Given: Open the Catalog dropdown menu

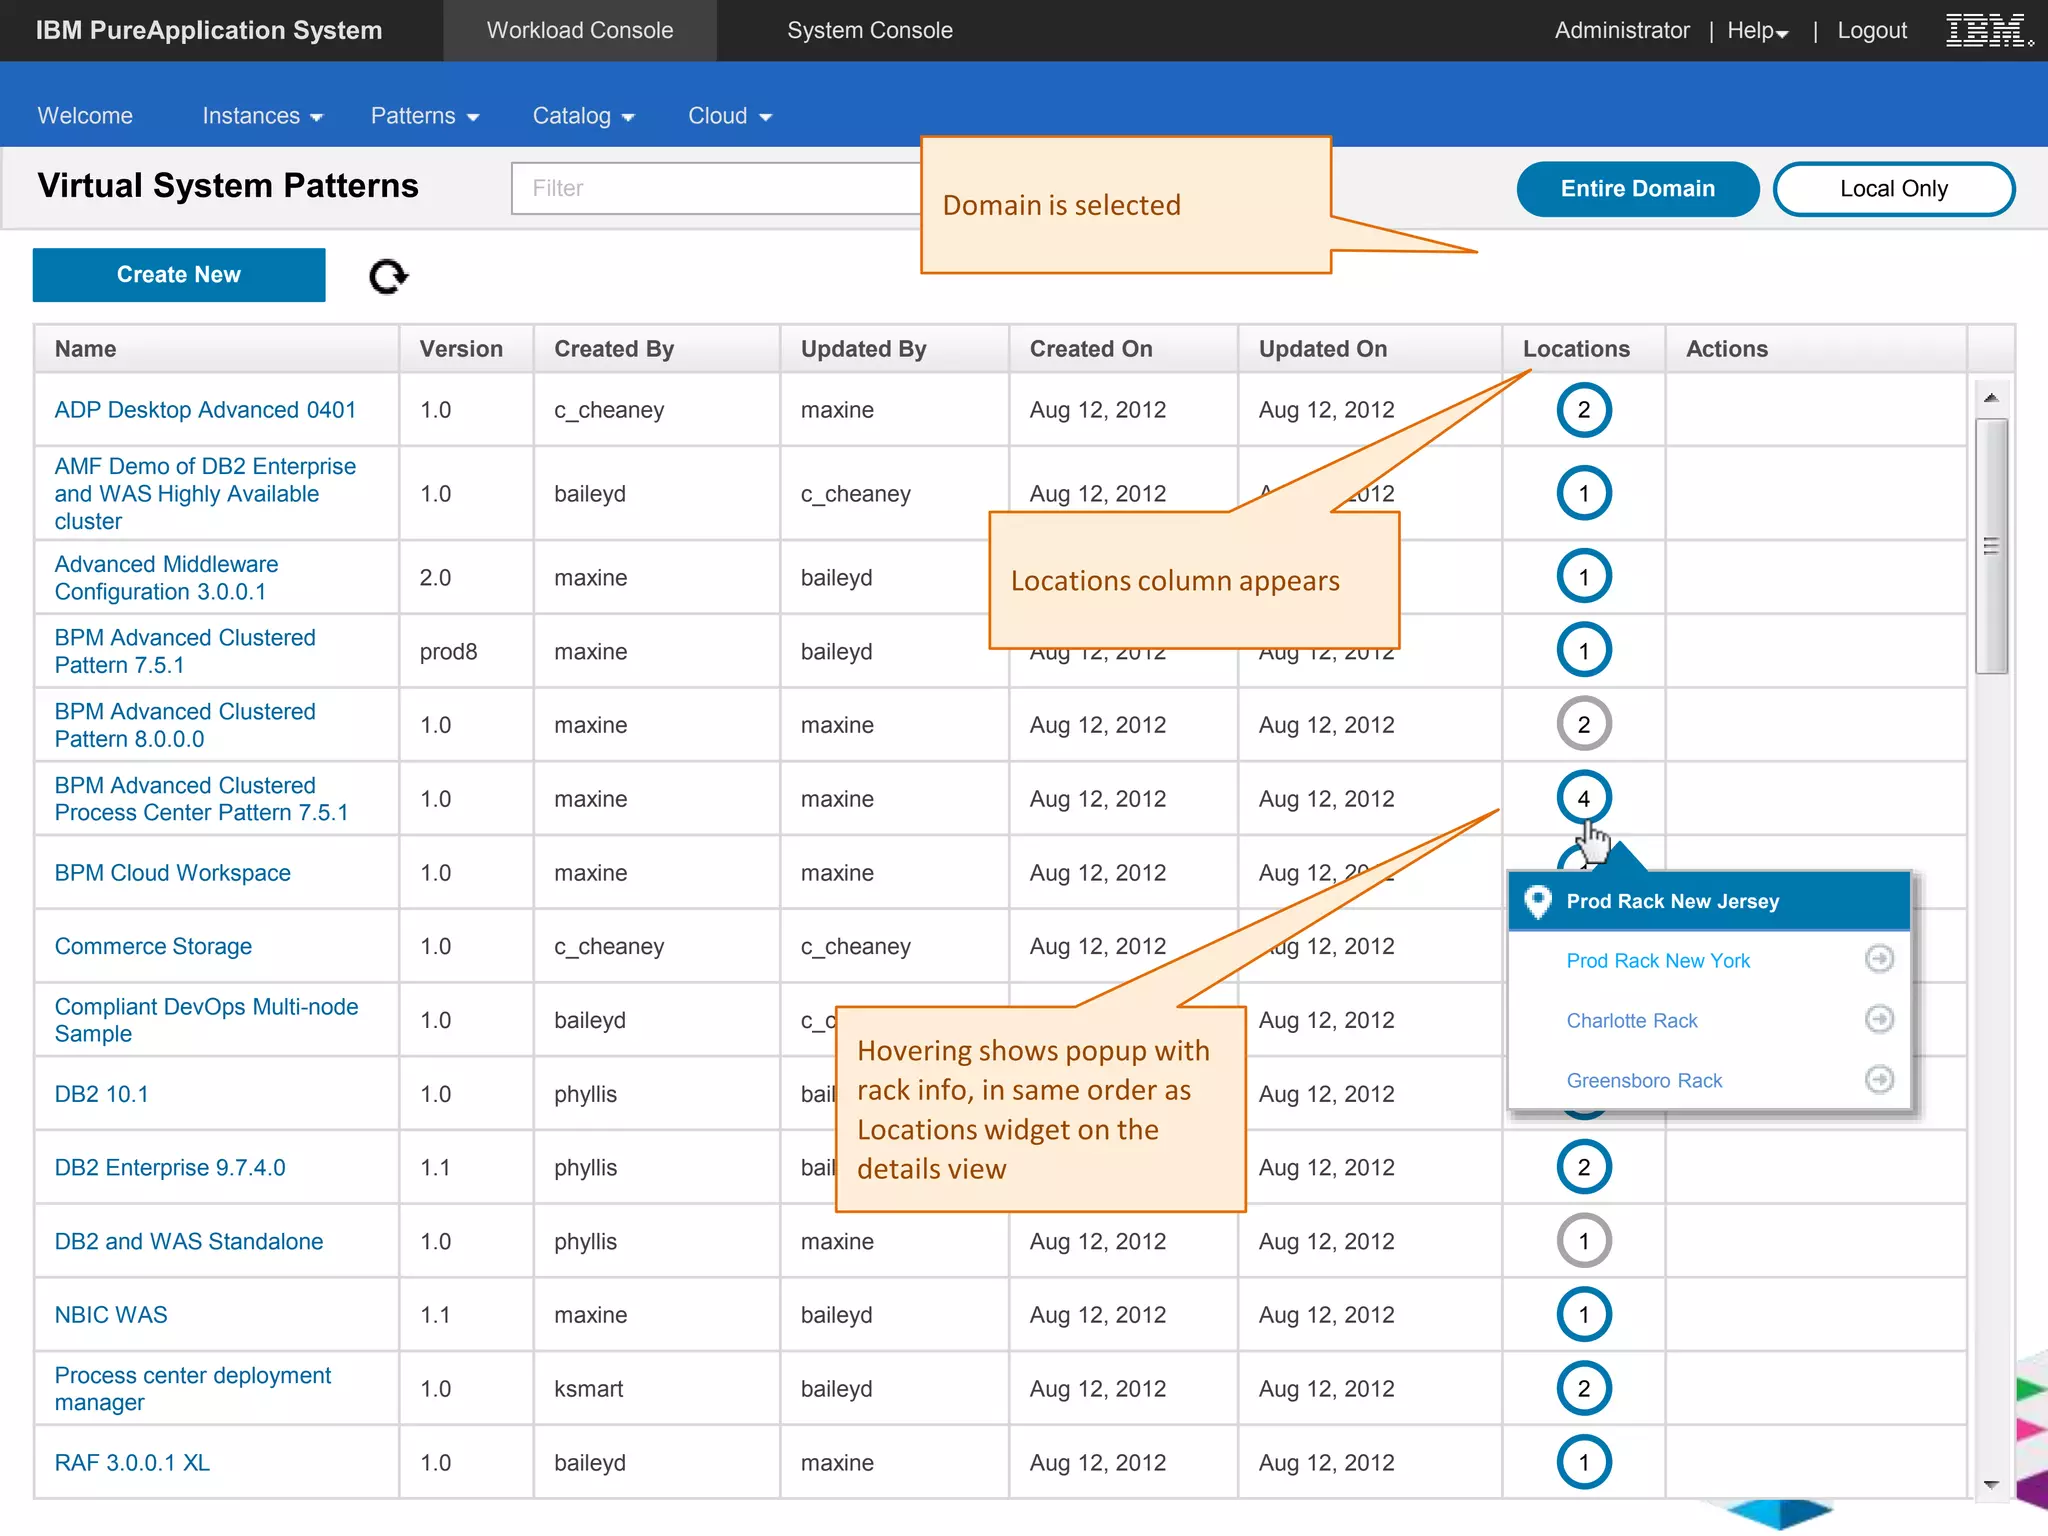Looking at the screenshot, I should (x=583, y=116).
